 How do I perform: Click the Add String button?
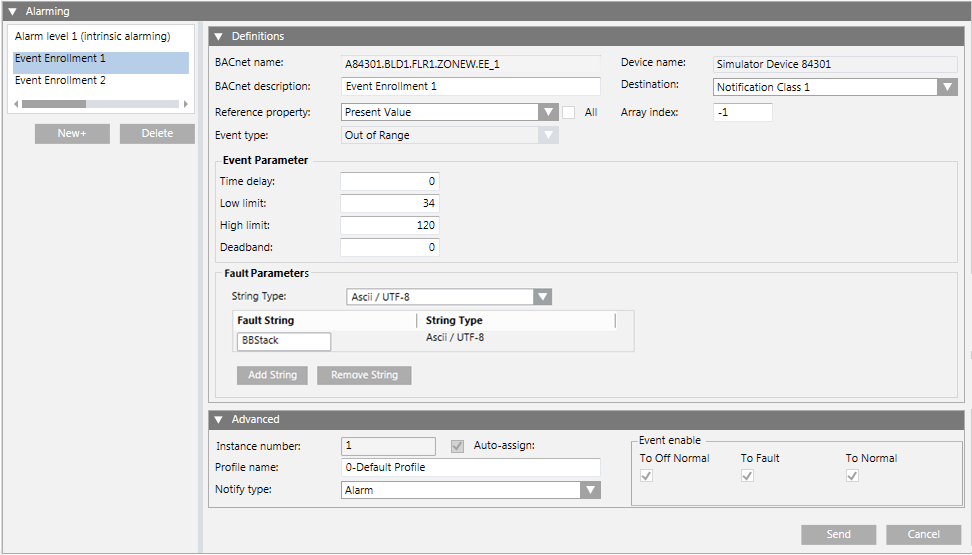[x=272, y=375]
